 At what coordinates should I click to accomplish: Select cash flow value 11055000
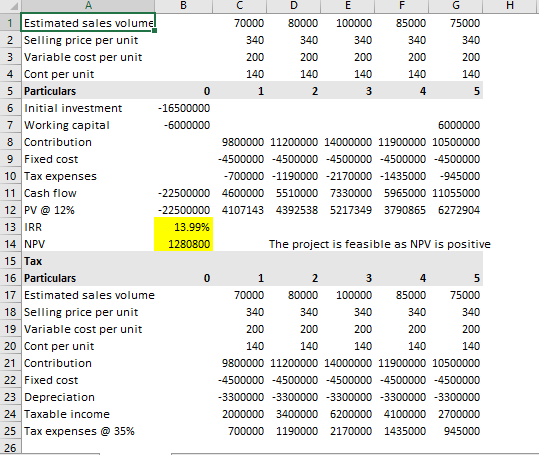pos(455,193)
